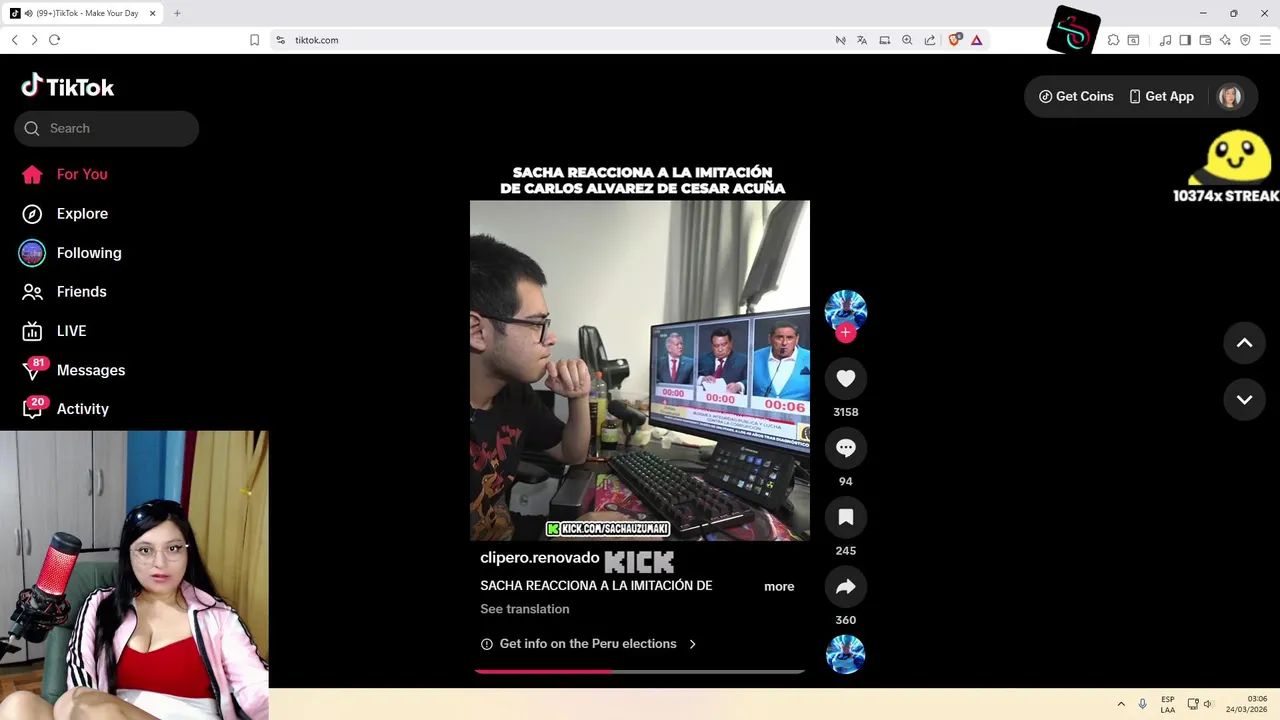
Task: Open the Leo AI sparkle icon
Action: [x=1225, y=40]
